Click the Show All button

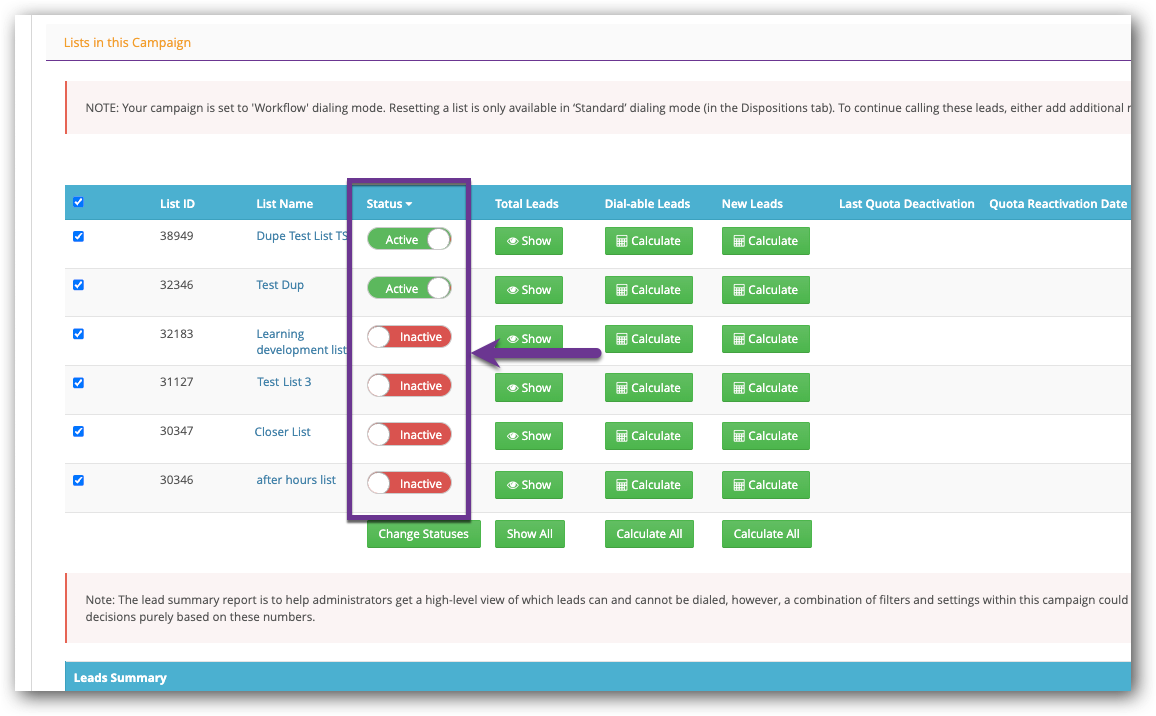(529, 534)
